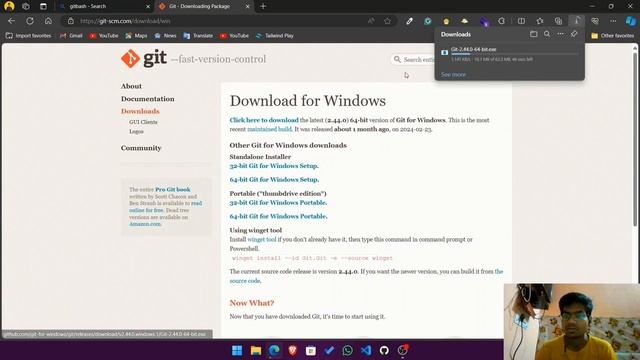Open the tab actions menu icon
The image size is (640, 360).
(x=43, y=6)
